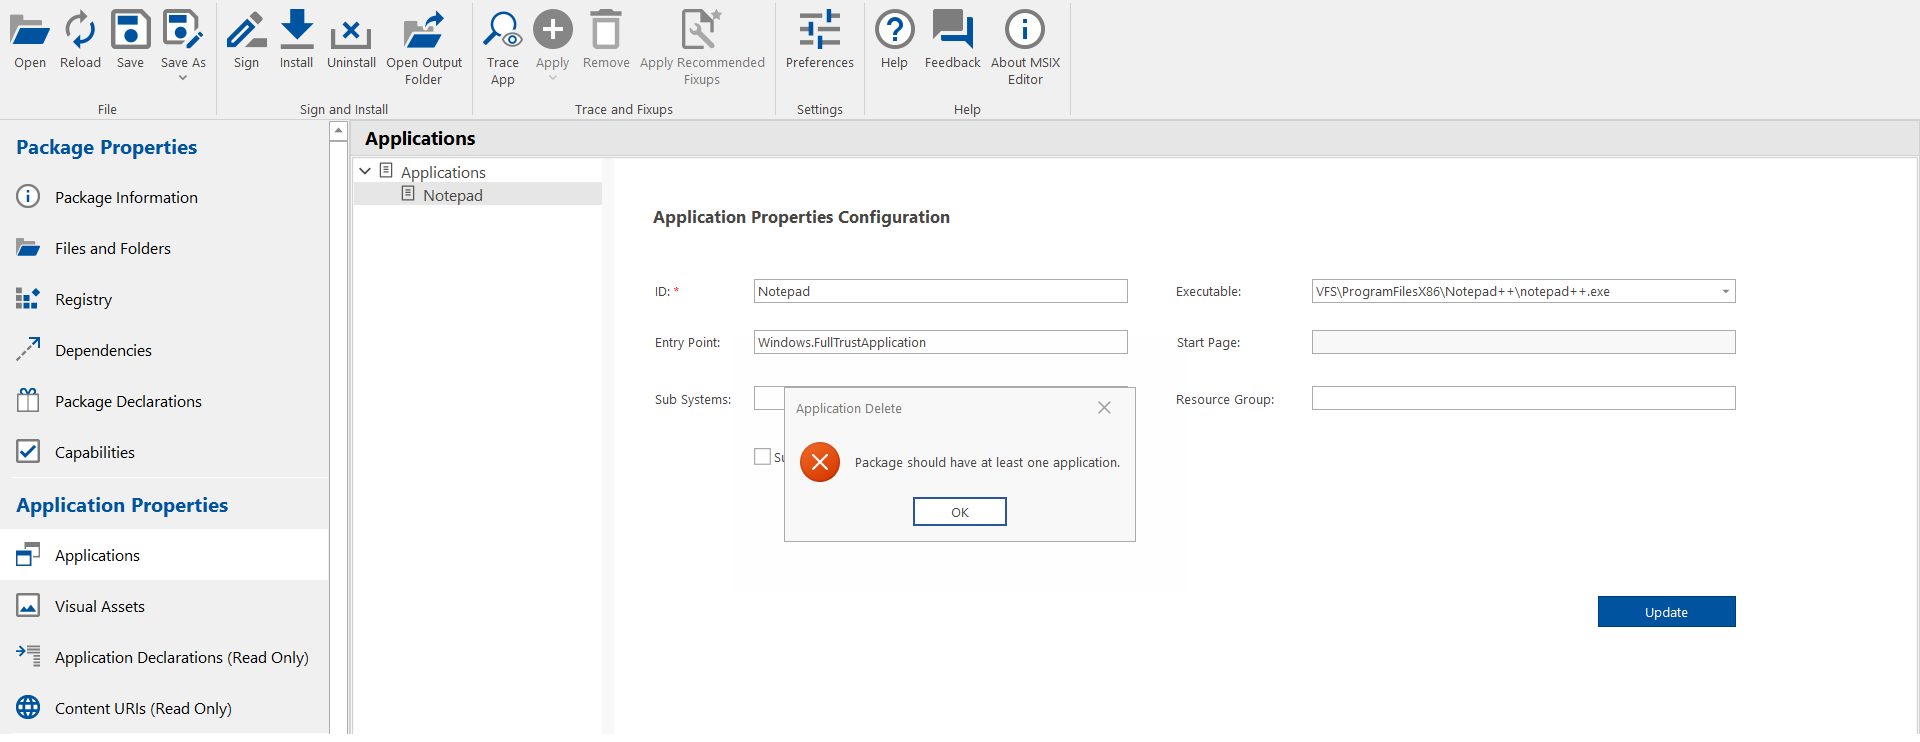Click the blue Update button
The image size is (1920, 742).
pos(1666,612)
